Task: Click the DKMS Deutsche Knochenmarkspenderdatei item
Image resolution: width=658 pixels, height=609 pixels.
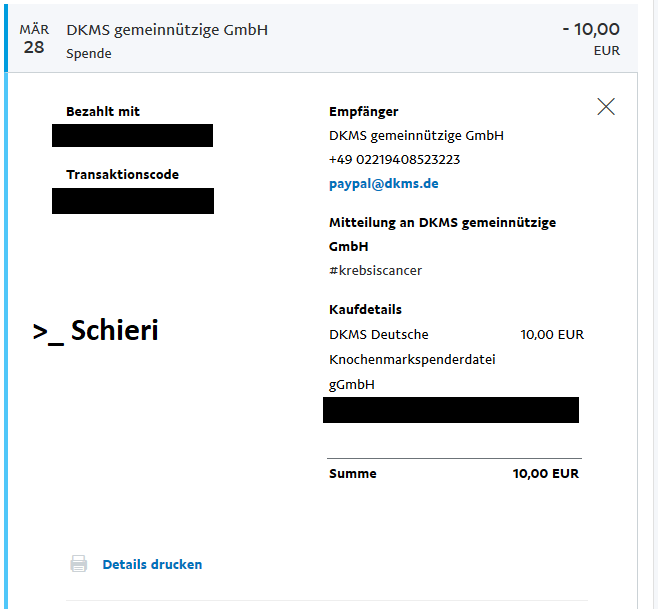Action: (412, 359)
